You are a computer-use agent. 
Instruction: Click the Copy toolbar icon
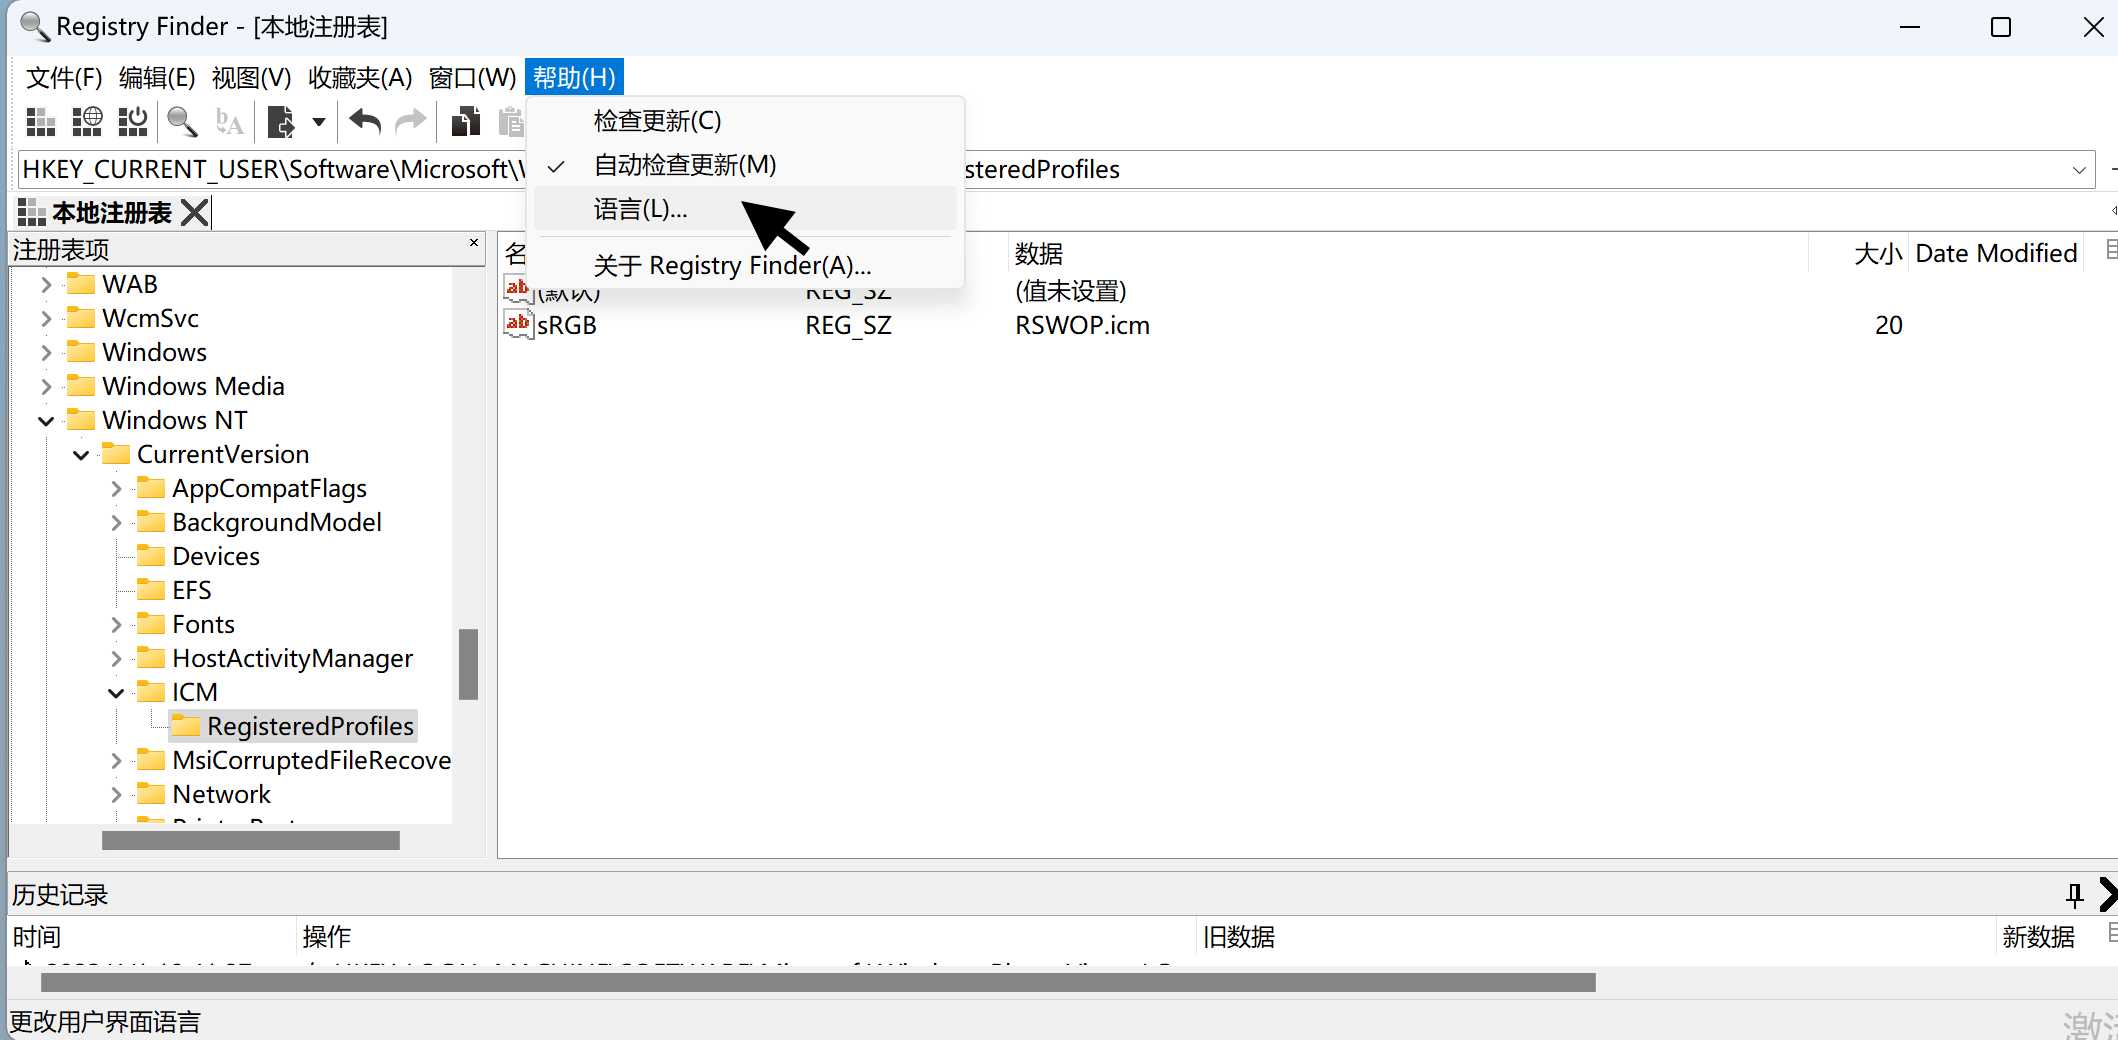(x=465, y=122)
